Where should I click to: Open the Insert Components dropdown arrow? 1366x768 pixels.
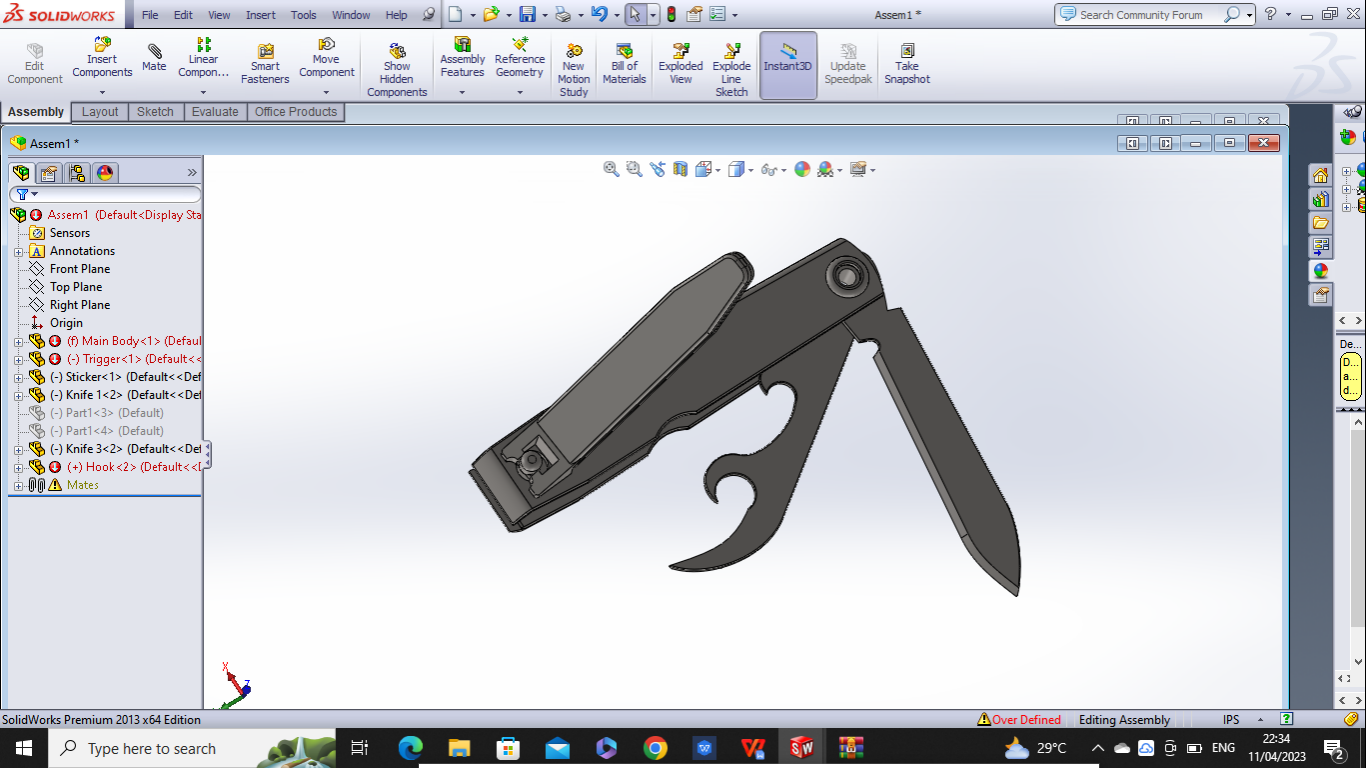(102, 92)
